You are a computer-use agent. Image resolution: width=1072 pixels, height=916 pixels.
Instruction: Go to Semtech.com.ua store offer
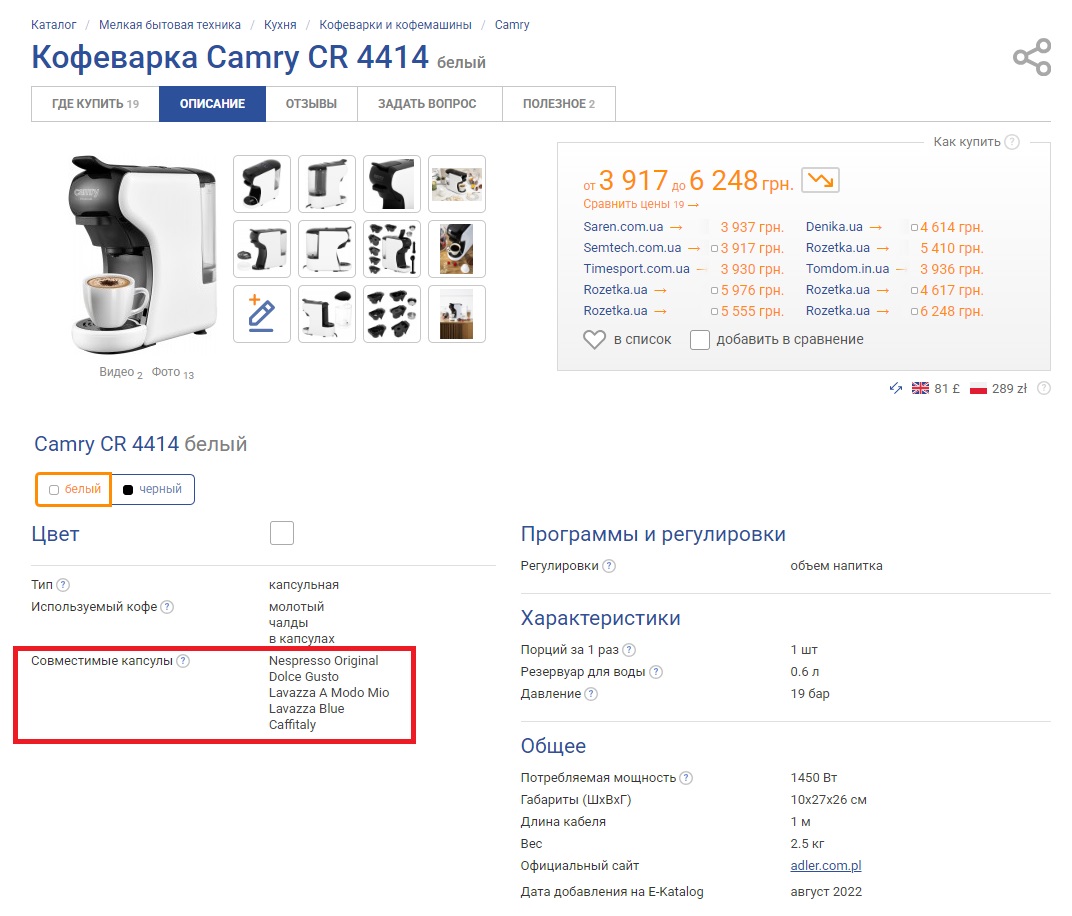[x=632, y=248]
